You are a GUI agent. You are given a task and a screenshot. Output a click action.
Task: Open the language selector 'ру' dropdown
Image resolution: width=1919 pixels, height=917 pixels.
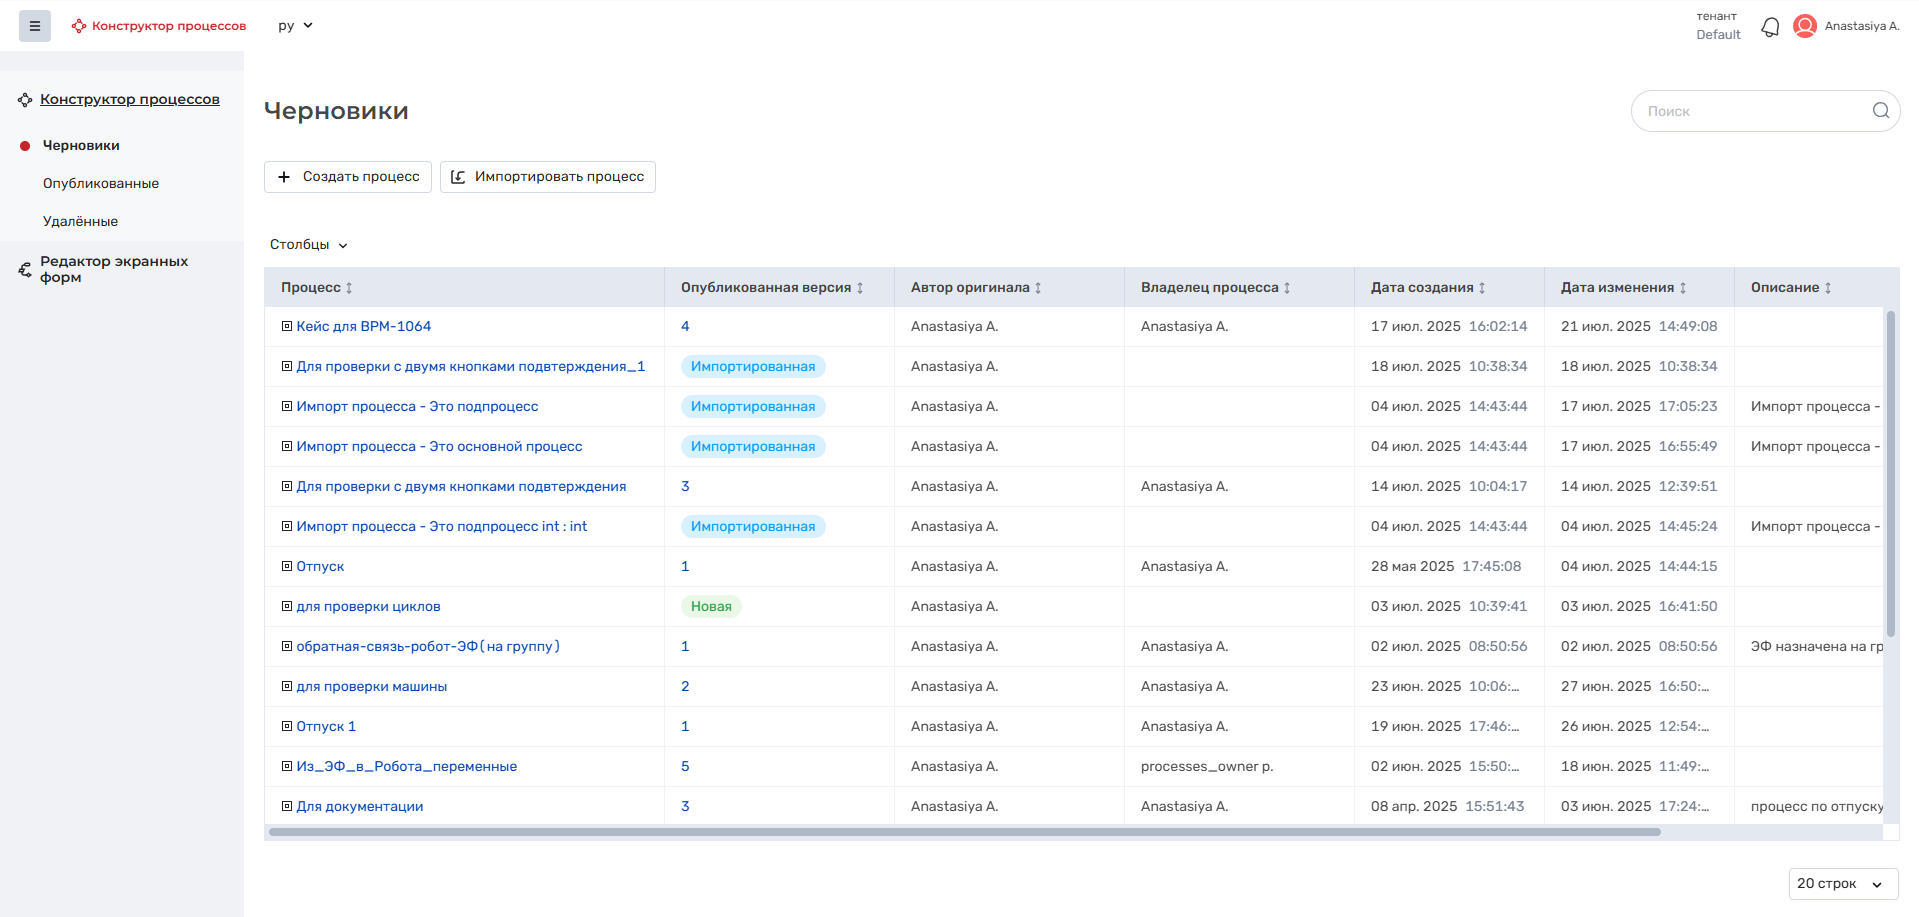tap(295, 26)
